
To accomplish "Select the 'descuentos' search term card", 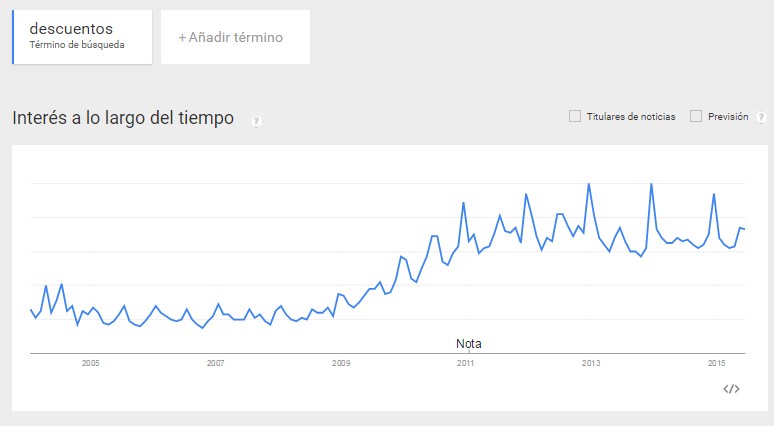I will [82, 37].
